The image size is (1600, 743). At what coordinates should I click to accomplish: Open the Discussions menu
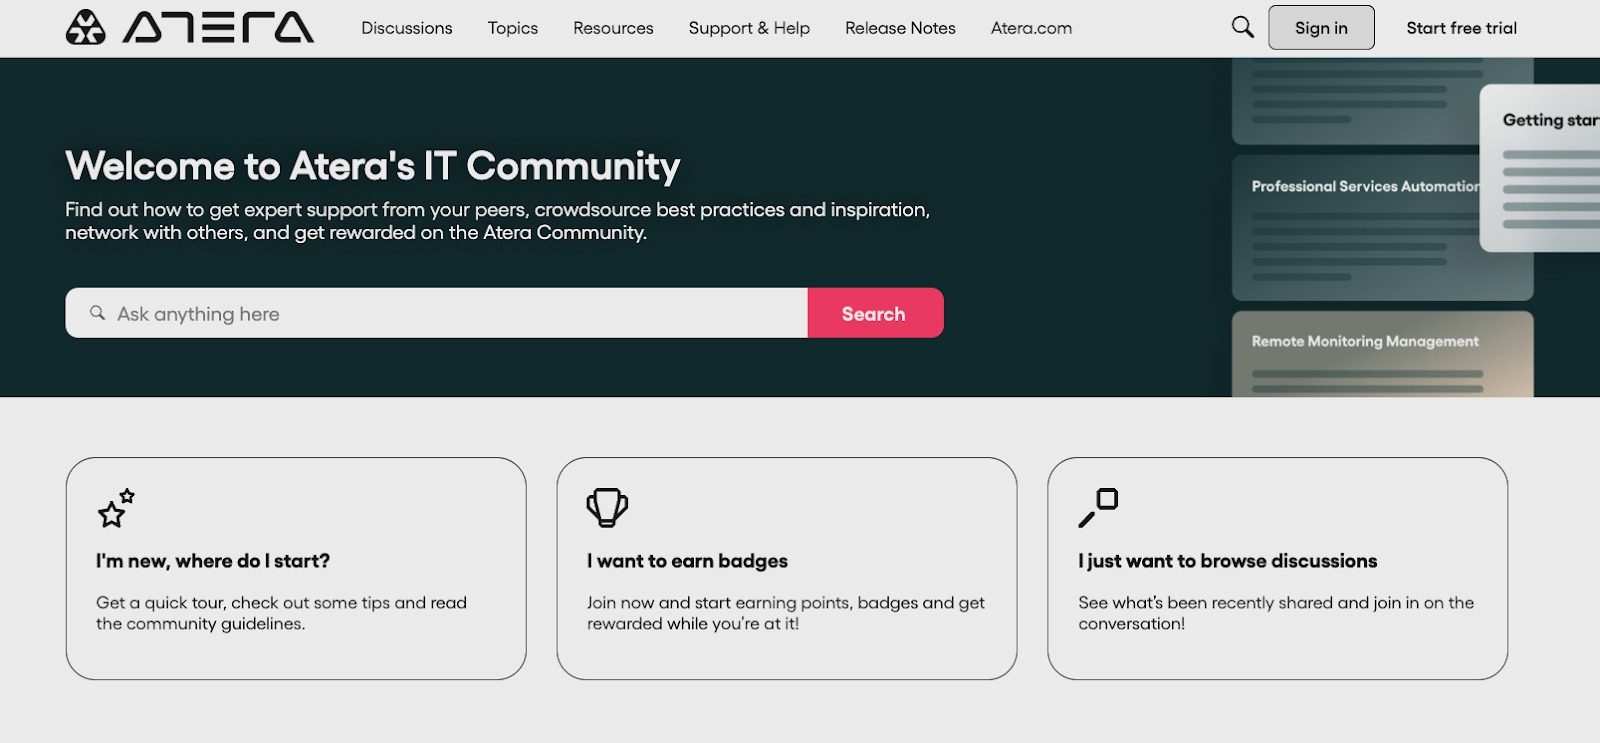(407, 28)
